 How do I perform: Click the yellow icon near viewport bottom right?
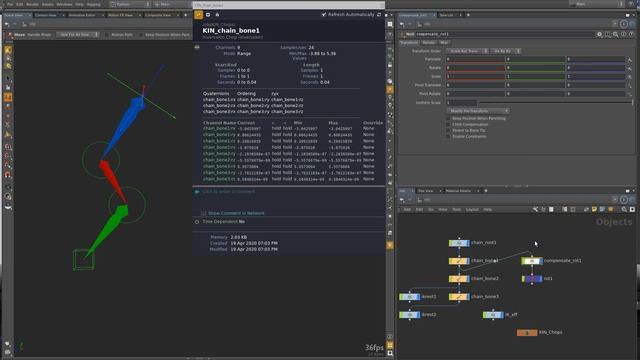tap(390, 345)
